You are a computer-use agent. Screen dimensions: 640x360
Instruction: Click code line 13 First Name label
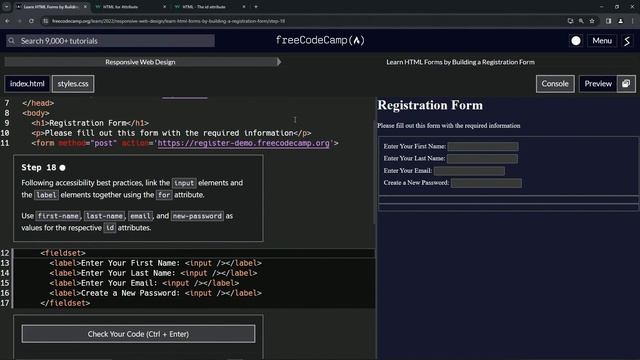coord(156,263)
